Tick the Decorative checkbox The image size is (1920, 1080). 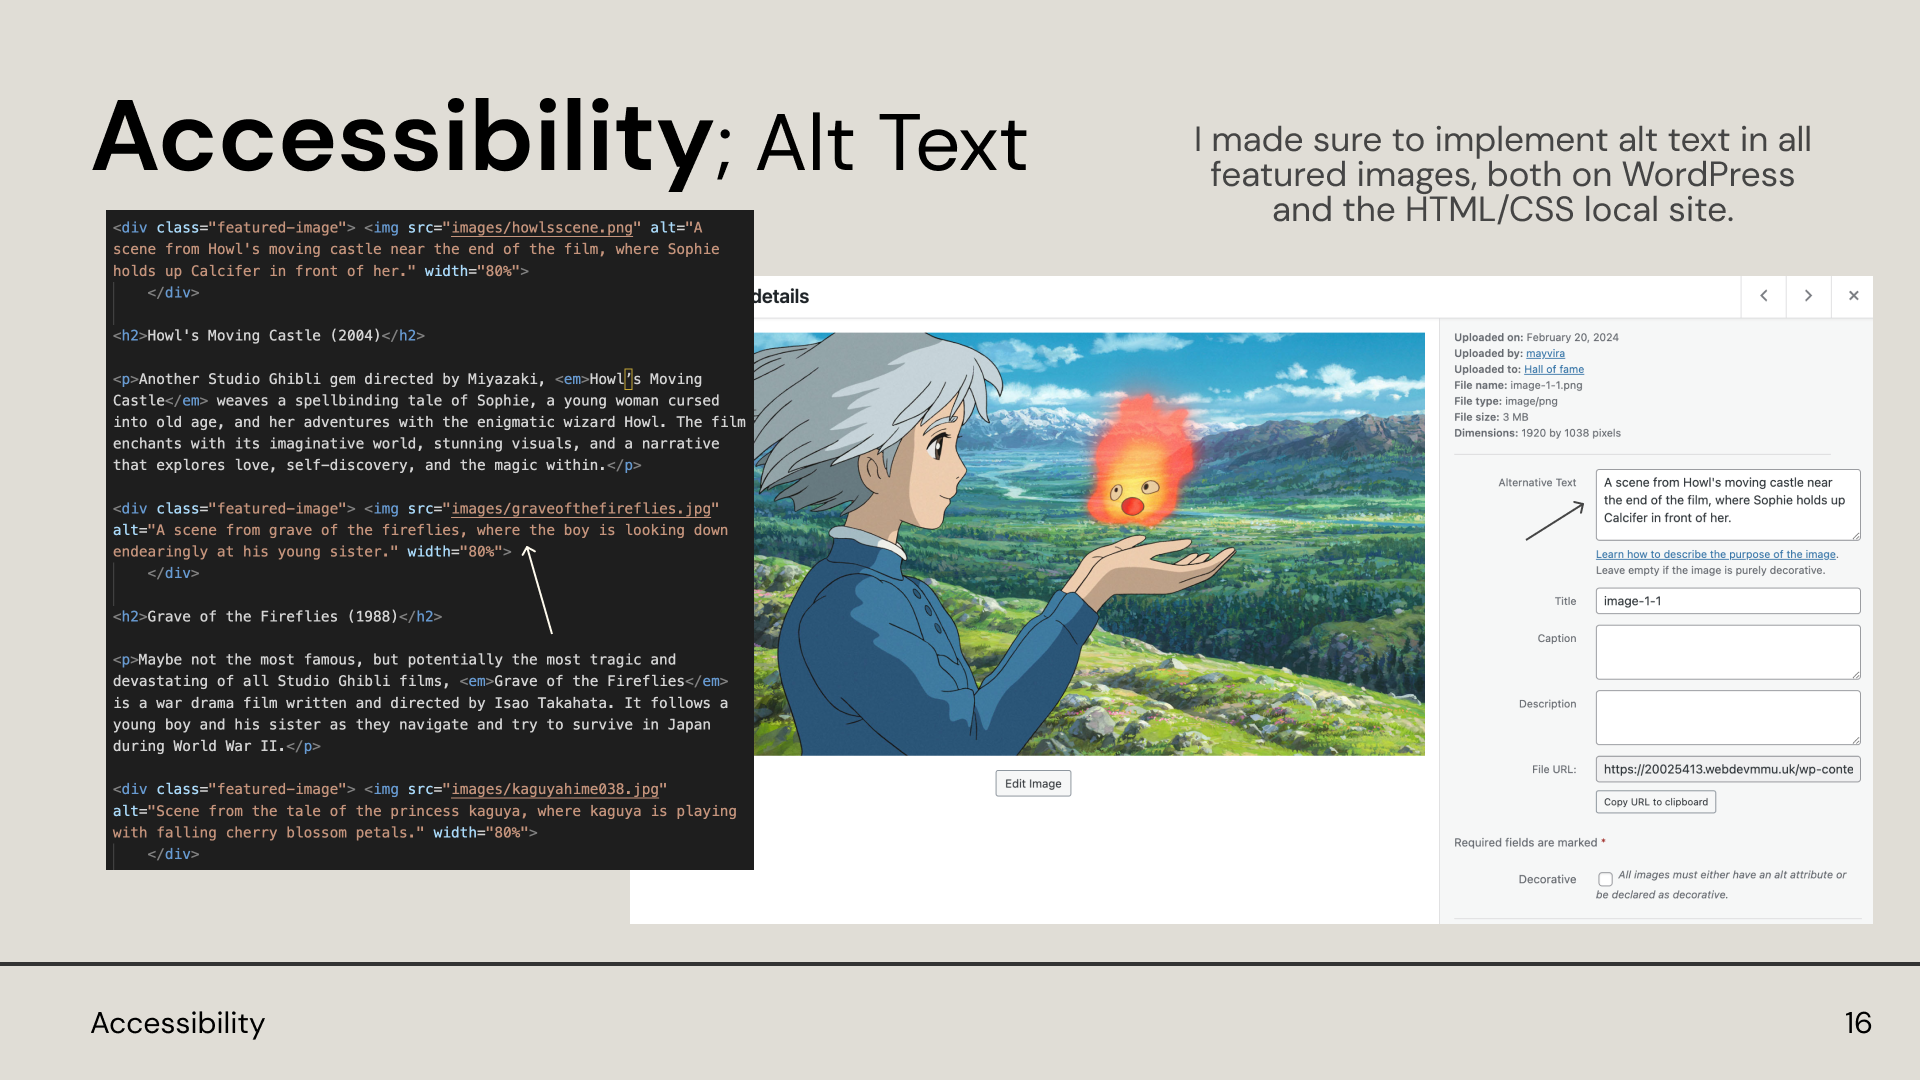coord(1605,880)
